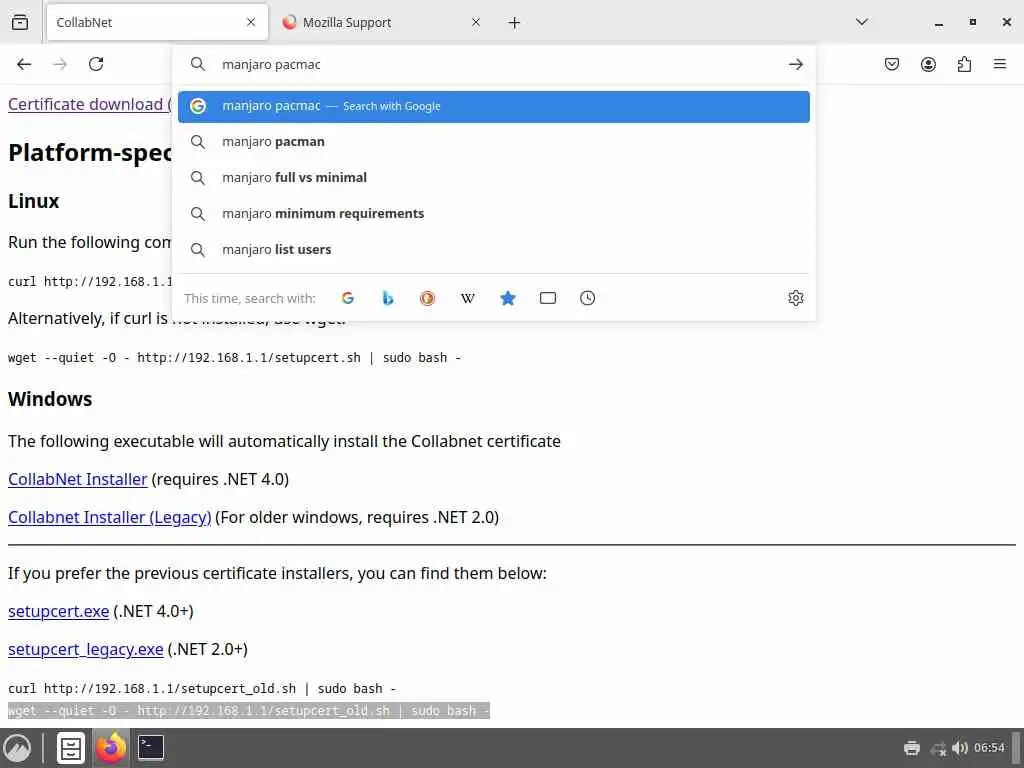Image resolution: width=1024 pixels, height=768 pixels.
Task: Click the printer tray icon
Action: (912, 748)
